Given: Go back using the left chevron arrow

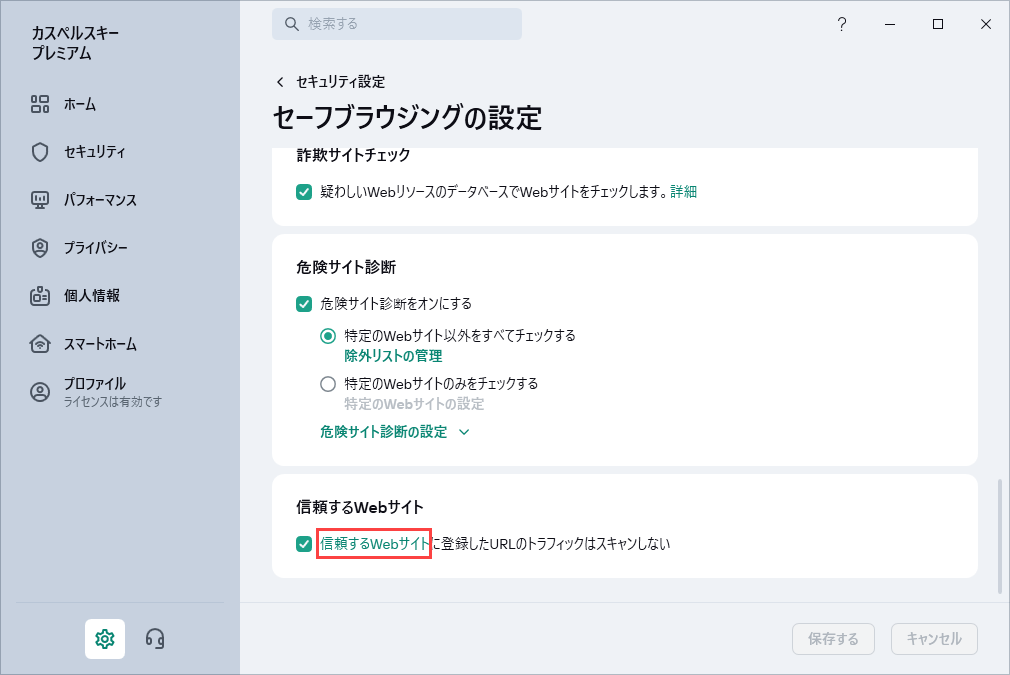Looking at the screenshot, I should coord(280,82).
